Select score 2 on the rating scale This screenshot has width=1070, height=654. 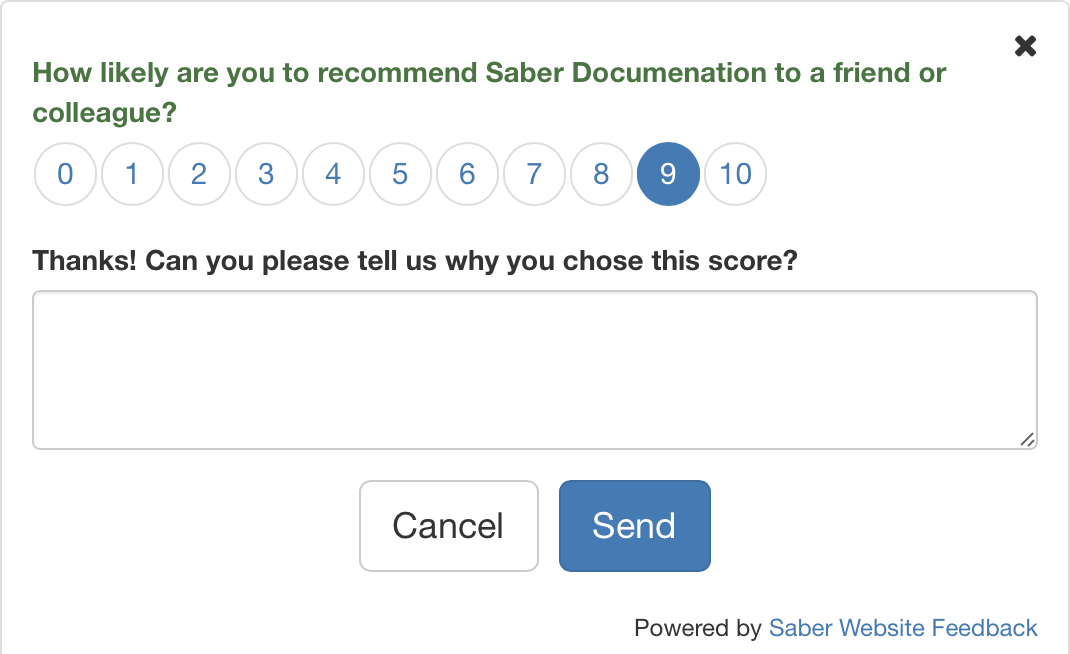click(x=199, y=174)
